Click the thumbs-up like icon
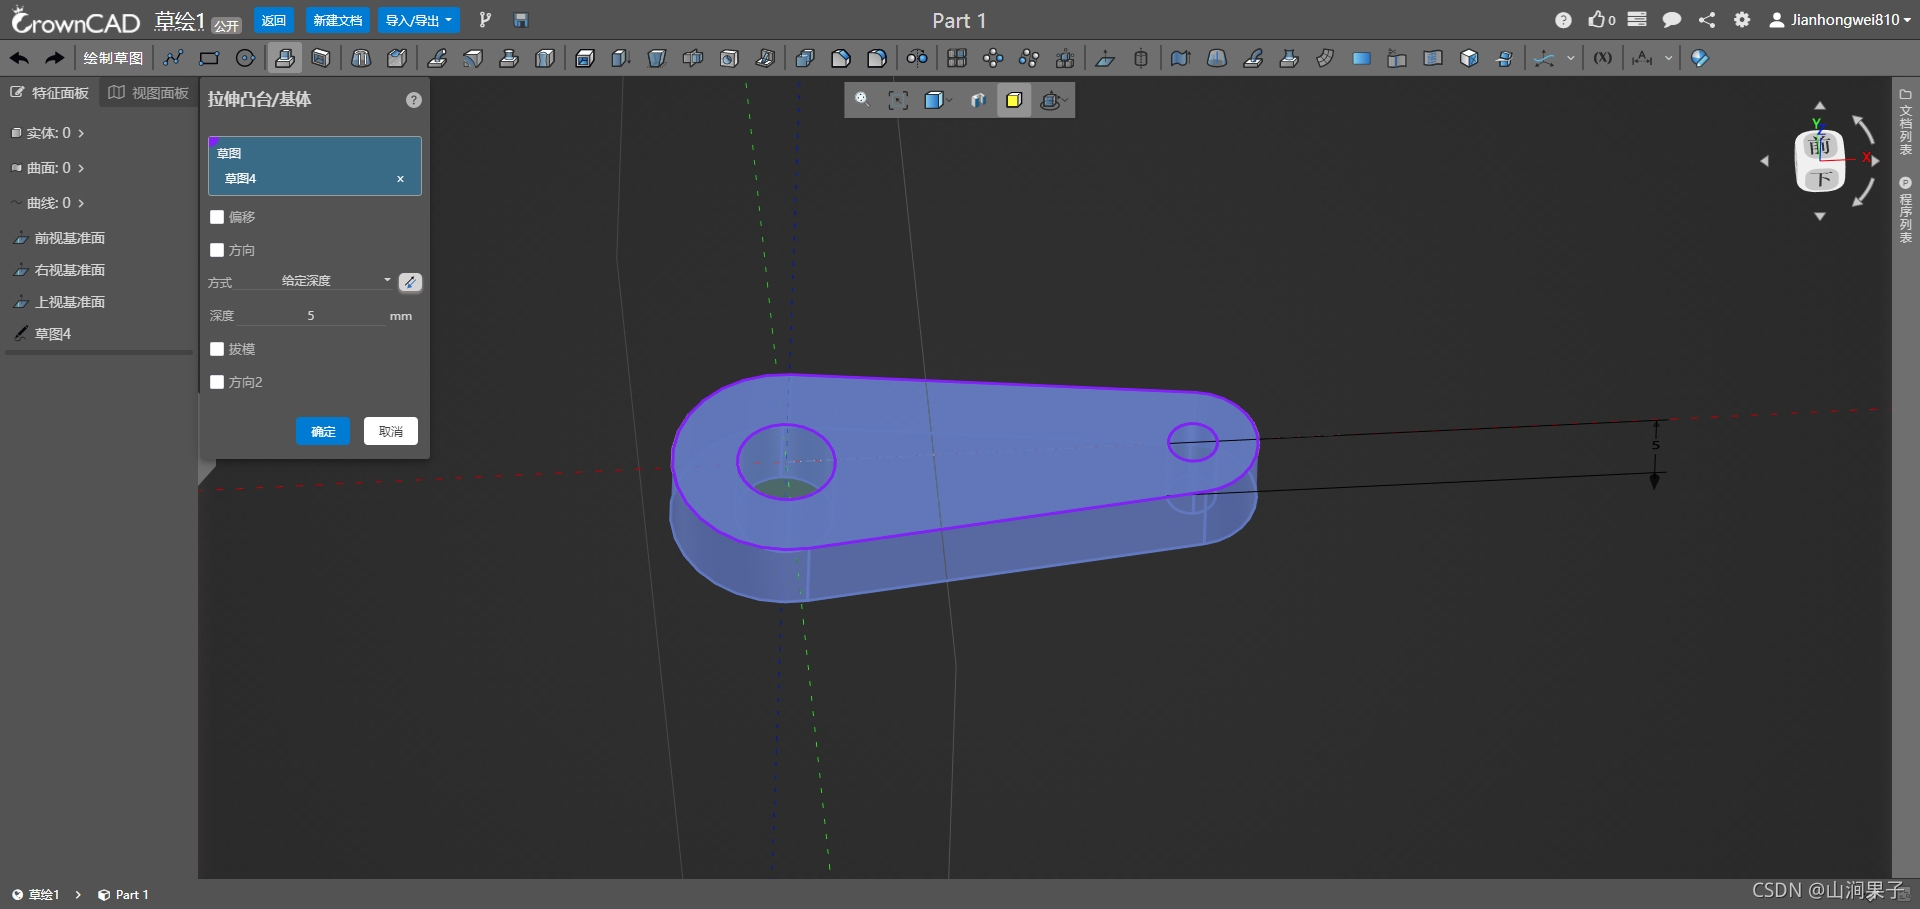This screenshot has height=909, width=1920. click(1596, 19)
